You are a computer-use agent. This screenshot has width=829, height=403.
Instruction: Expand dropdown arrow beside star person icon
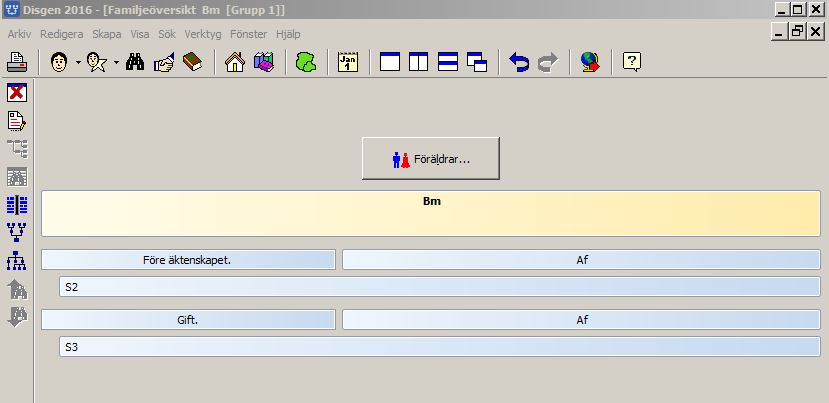point(116,63)
